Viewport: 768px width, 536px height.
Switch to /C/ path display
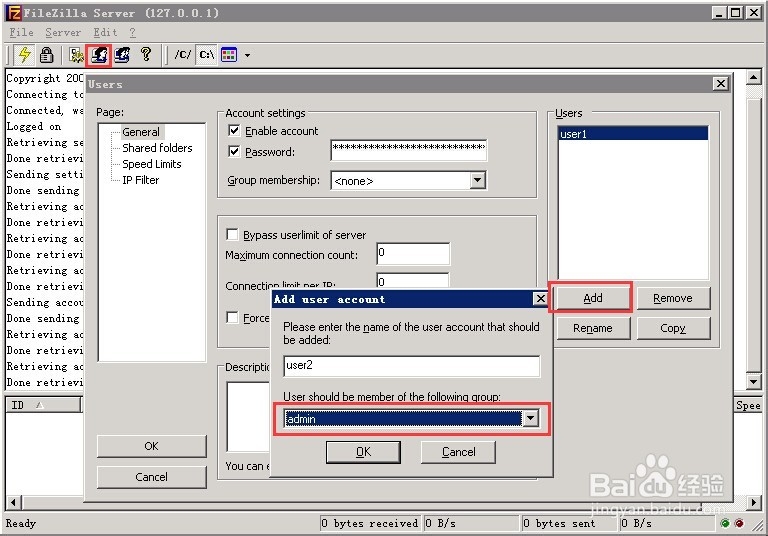[x=183, y=54]
